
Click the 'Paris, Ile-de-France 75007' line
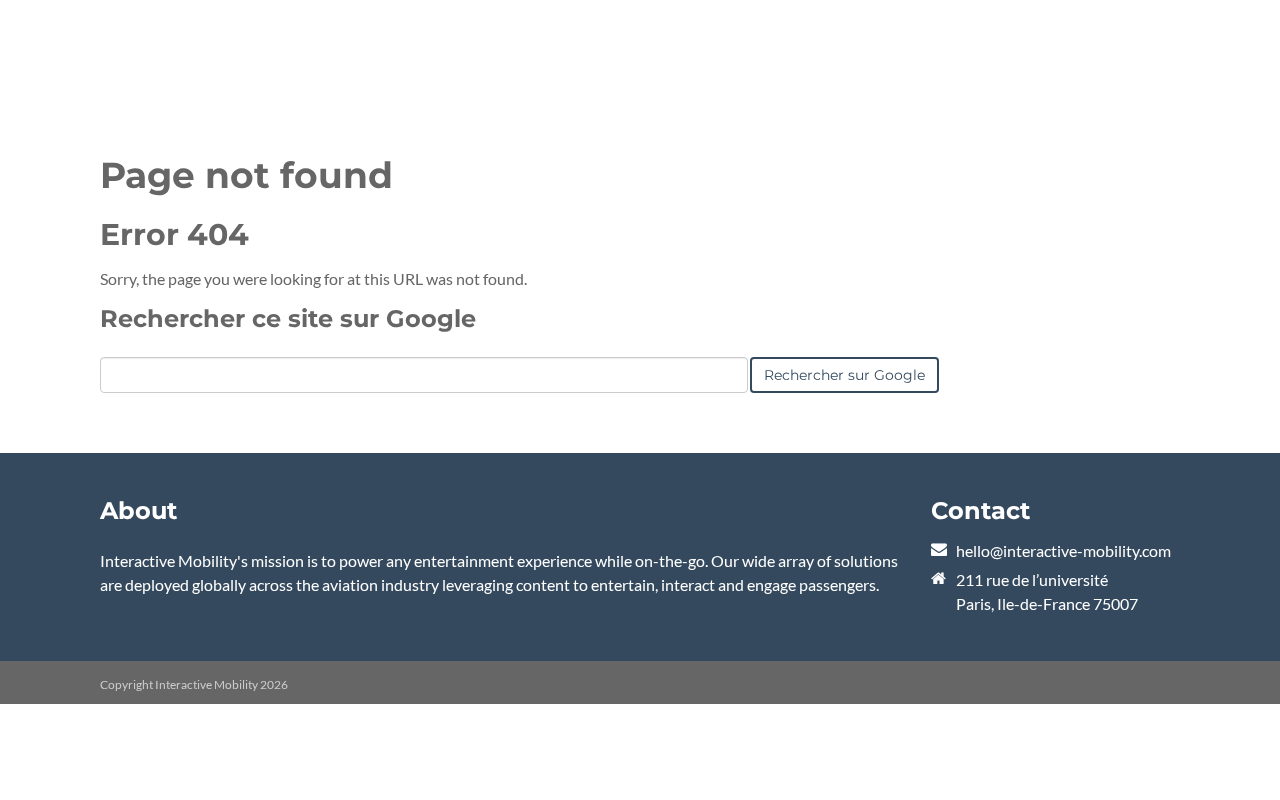click(1046, 604)
